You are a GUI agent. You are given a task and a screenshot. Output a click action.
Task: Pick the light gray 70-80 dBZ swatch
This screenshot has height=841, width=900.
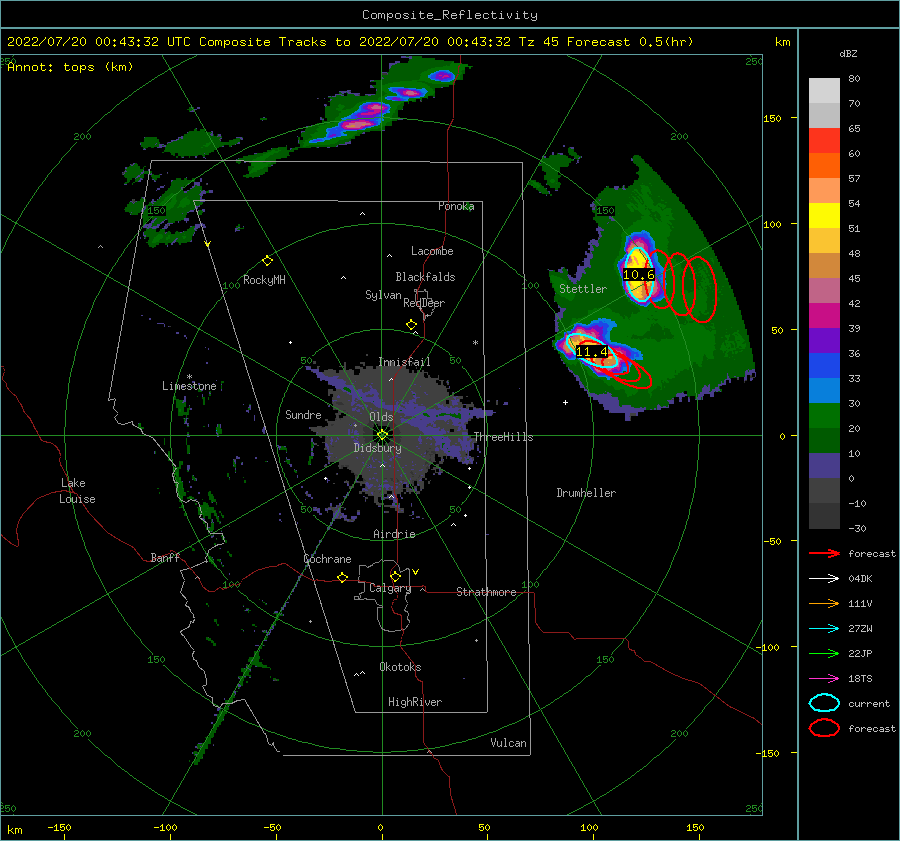pyautogui.click(x=824, y=91)
